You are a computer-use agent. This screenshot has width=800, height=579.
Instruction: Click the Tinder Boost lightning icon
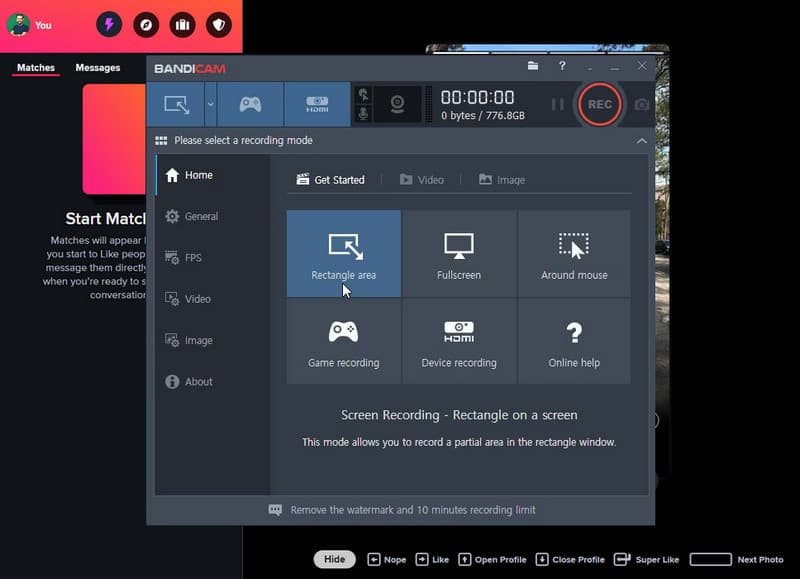[109, 25]
